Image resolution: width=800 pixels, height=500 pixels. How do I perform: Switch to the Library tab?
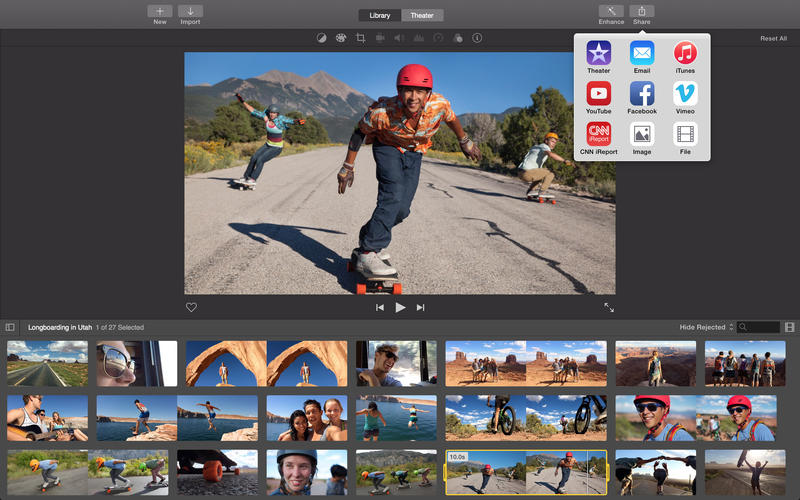[x=379, y=15]
